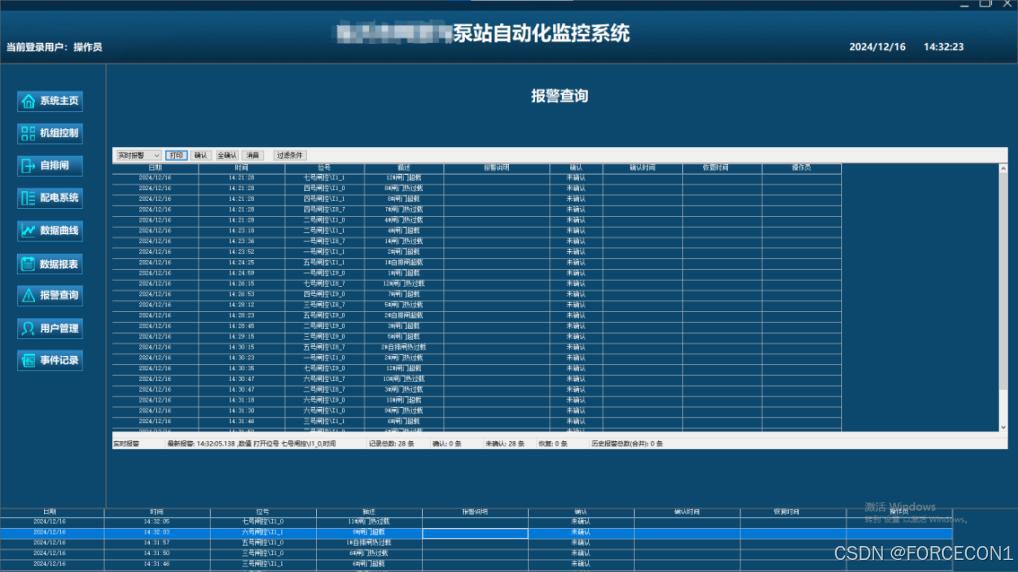Click scroll-down arrow of alarm table scrollbar
This screenshot has width=1018, height=572.
click(x=1003, y=427)
